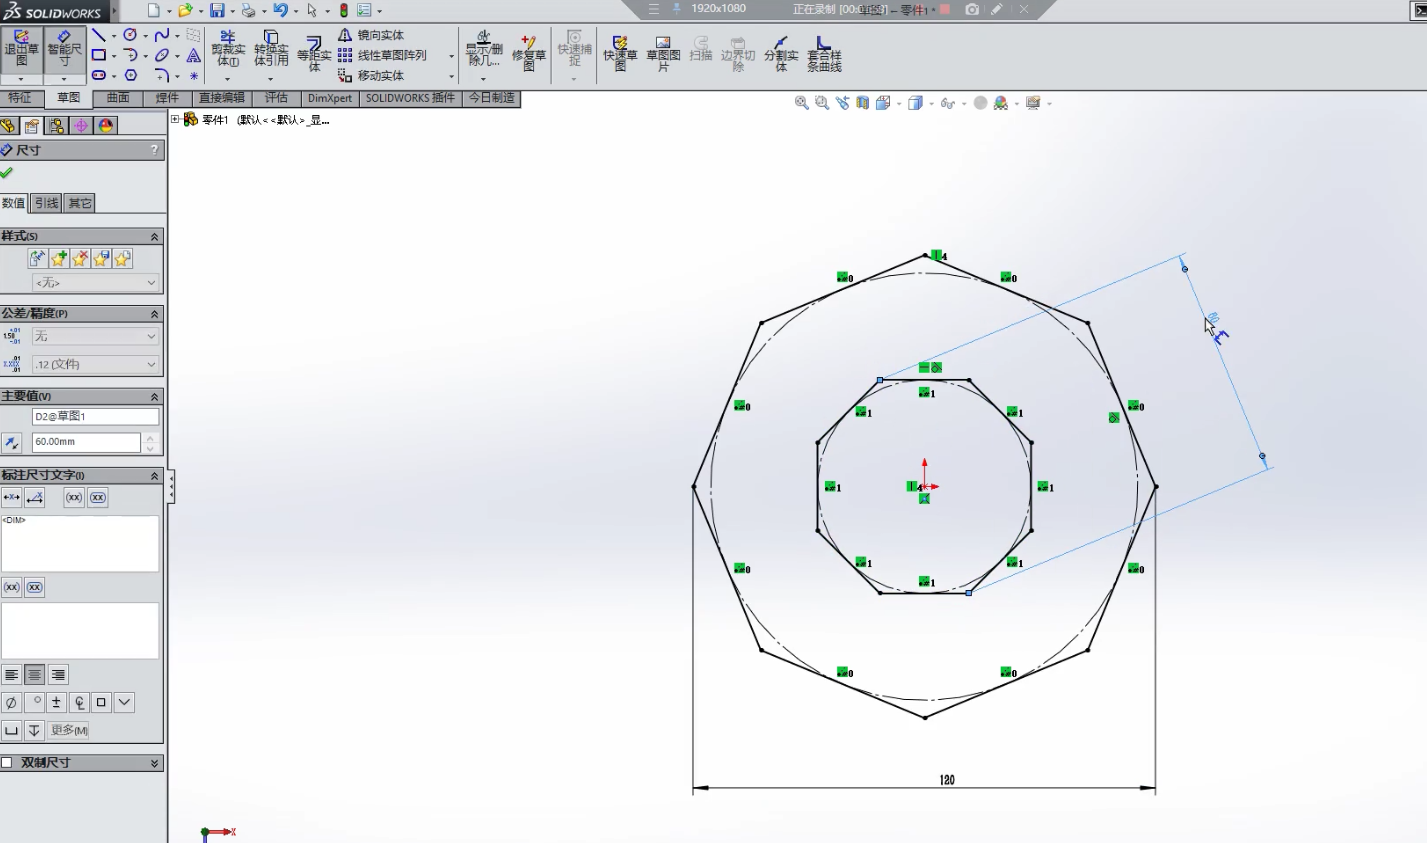Open the style dropdown showing <无>

coord(94,283)
